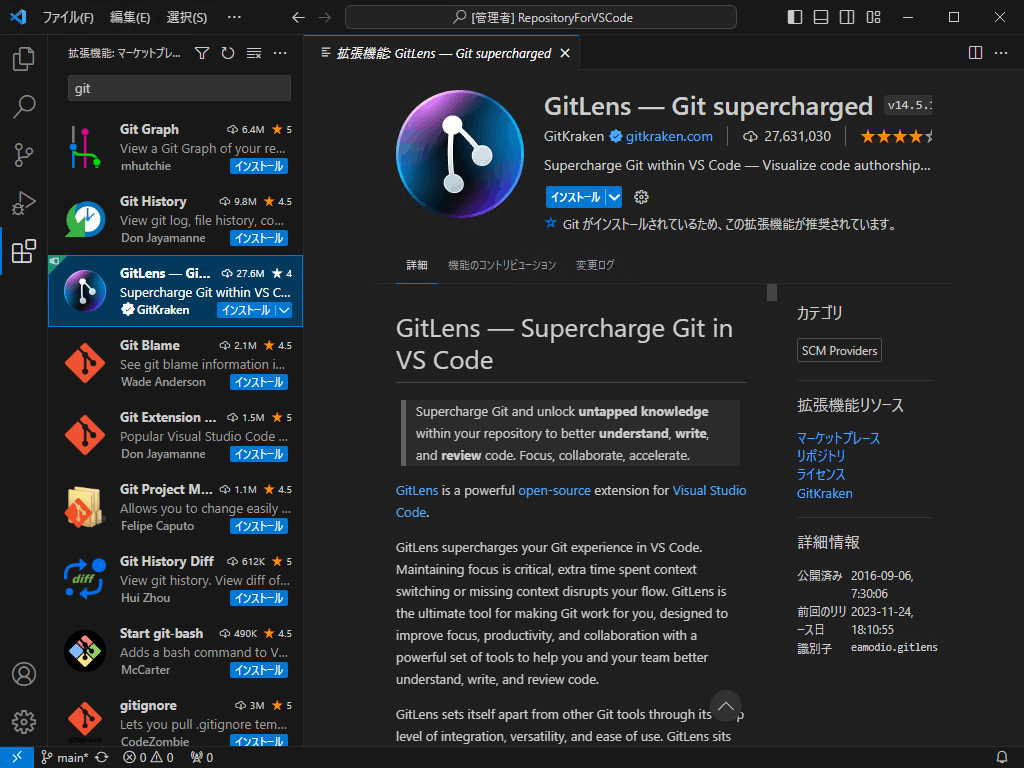Image resolution: width=1024 pixels, height=768 pixels.
Task: Click star rating of GitLens
Action: tap(897, 136)
